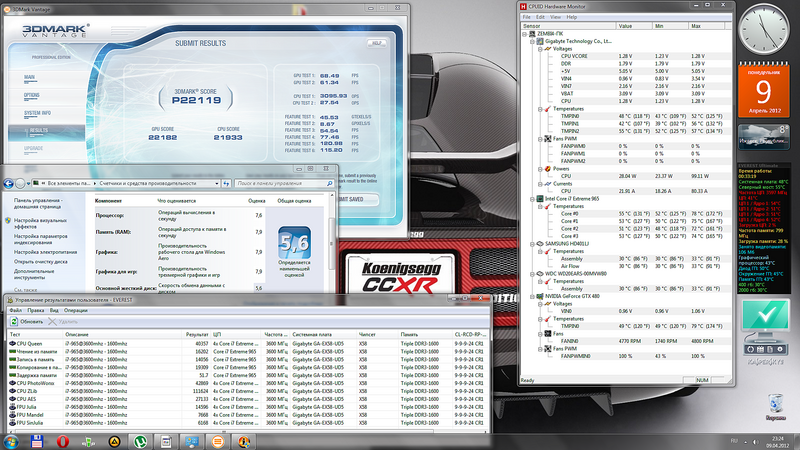The image size is (800, 450).
Task: Open Открыть очистку диска link
Action: click(40, 262)
